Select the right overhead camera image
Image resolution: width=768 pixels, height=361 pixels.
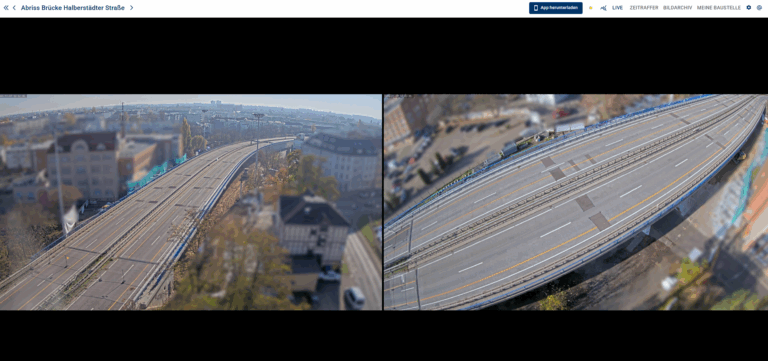(576, 202)
